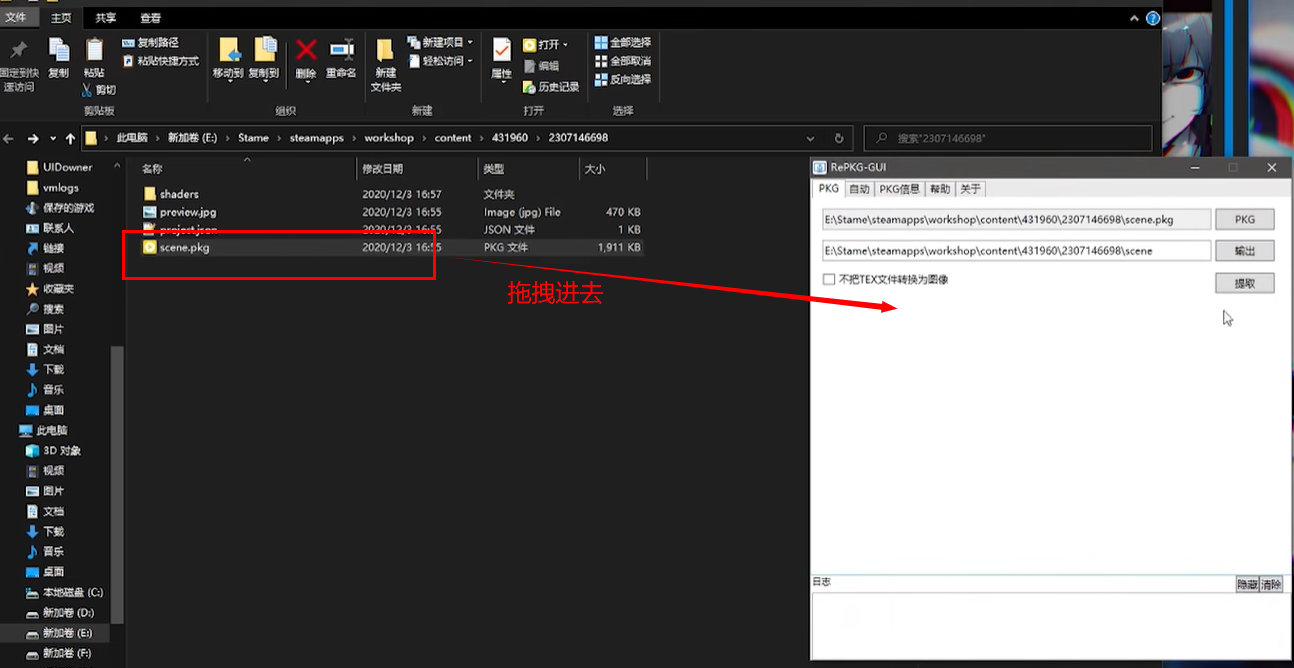This screenshot has height=668, width=1294.
Task: Select the scene.pkg file
Action: pyautogui.click(x=184, y=247)
